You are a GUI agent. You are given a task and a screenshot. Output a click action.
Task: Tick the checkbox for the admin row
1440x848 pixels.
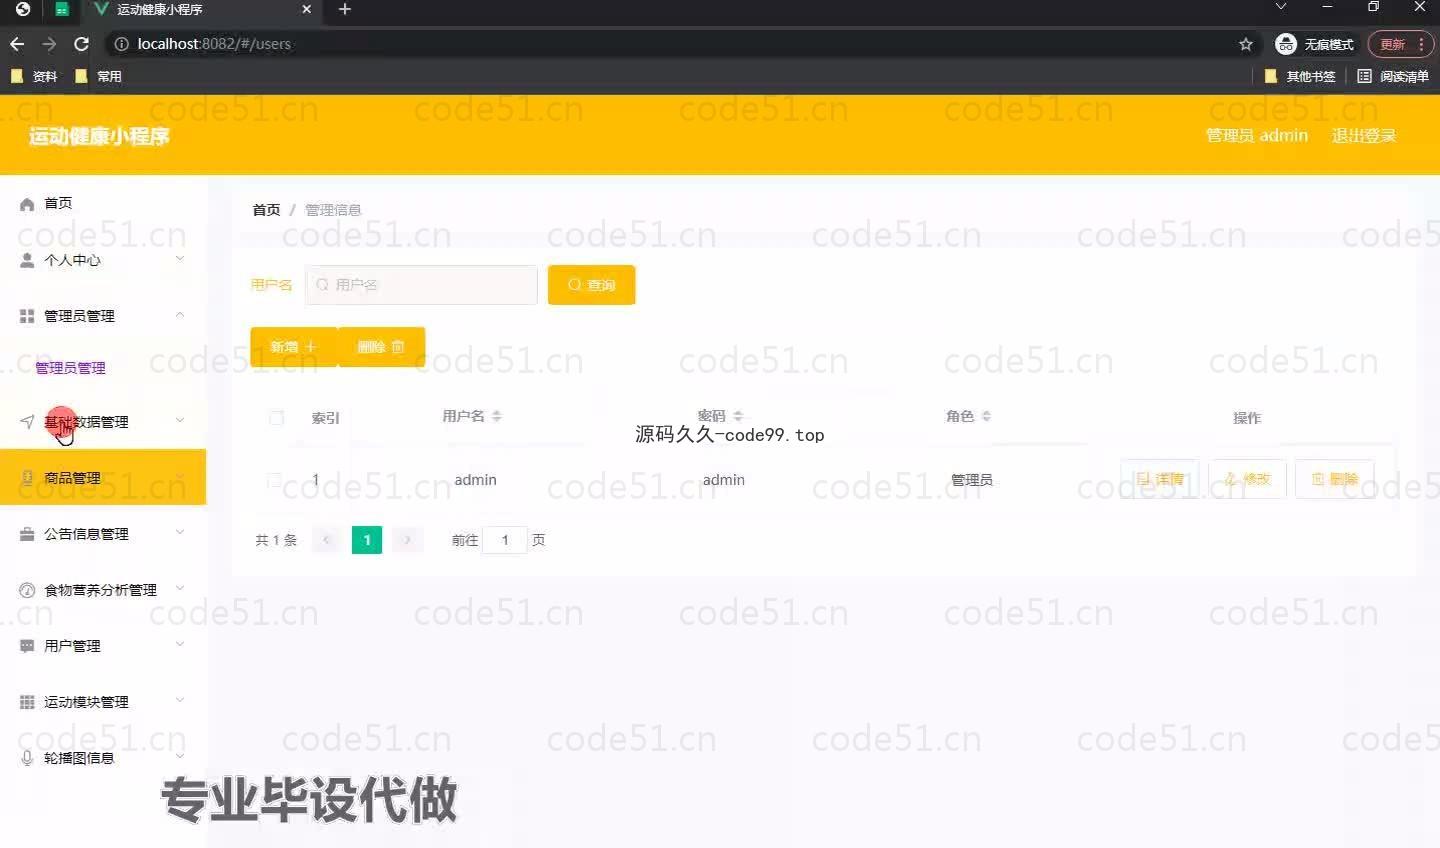coord(274,480)
